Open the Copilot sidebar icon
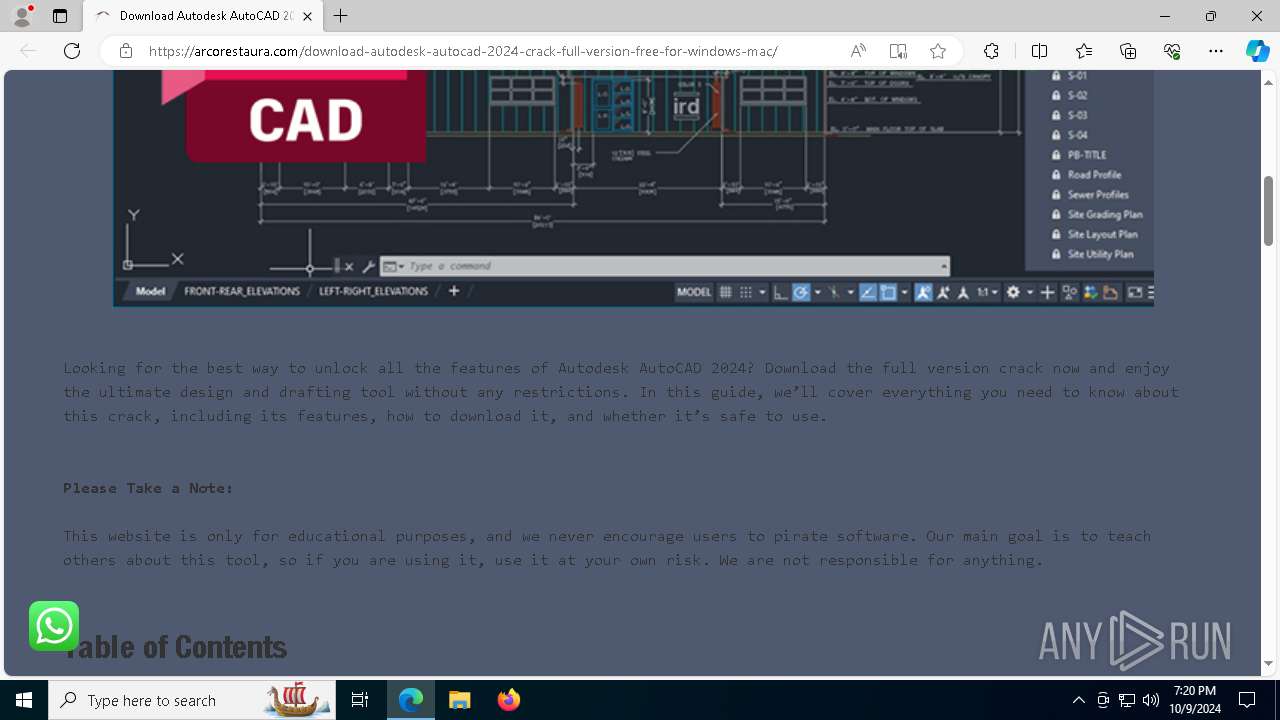Viewport: 1280px width, 720px height. pos(1257,51)
